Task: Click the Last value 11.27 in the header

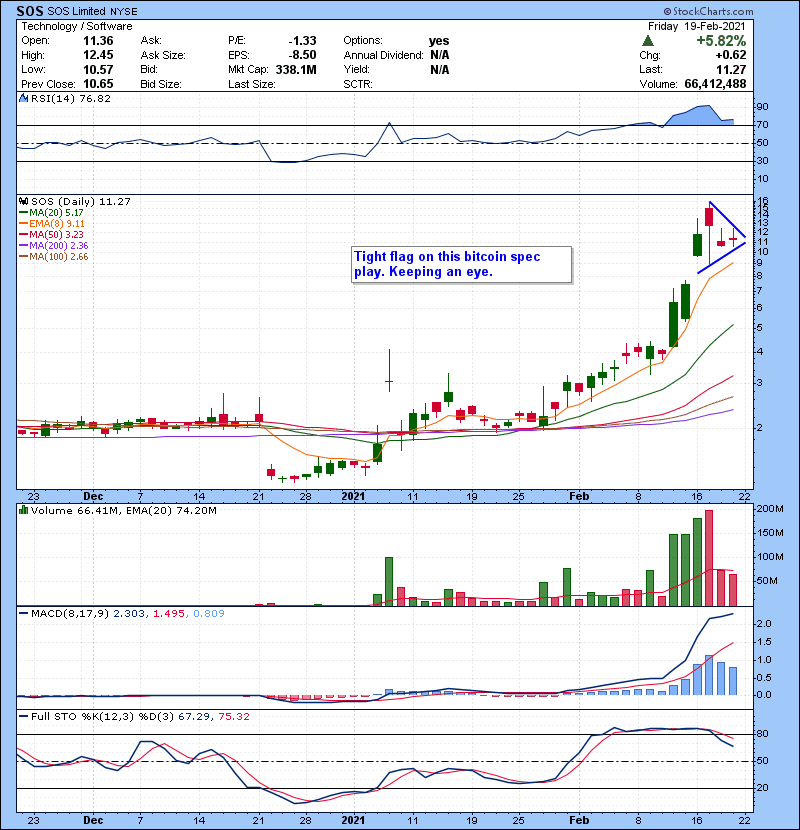Action: pos(731,69)
